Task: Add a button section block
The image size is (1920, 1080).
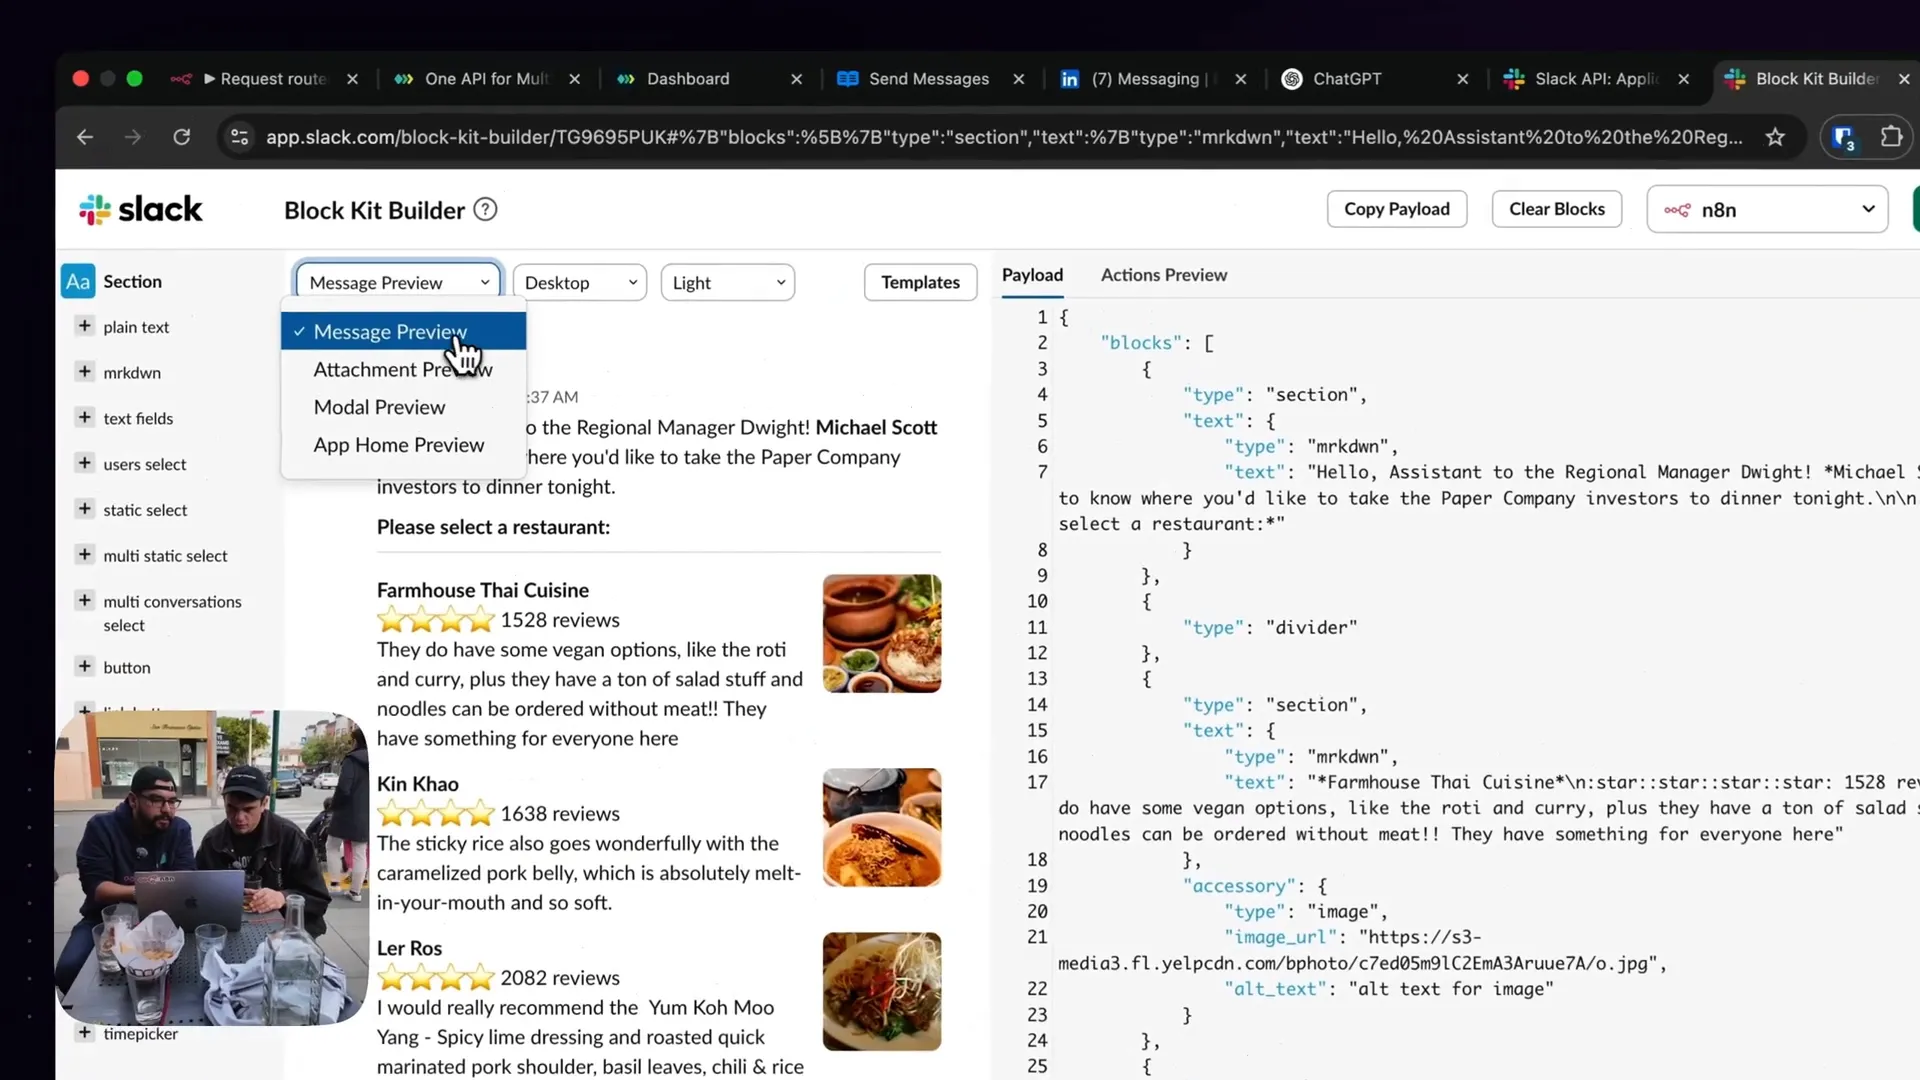Action: pos(85,666)
